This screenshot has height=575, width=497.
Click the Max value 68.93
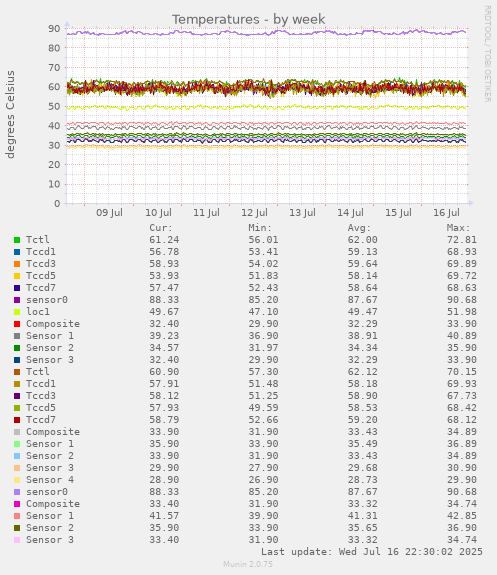pyautogui.click(x=462, y=252)
